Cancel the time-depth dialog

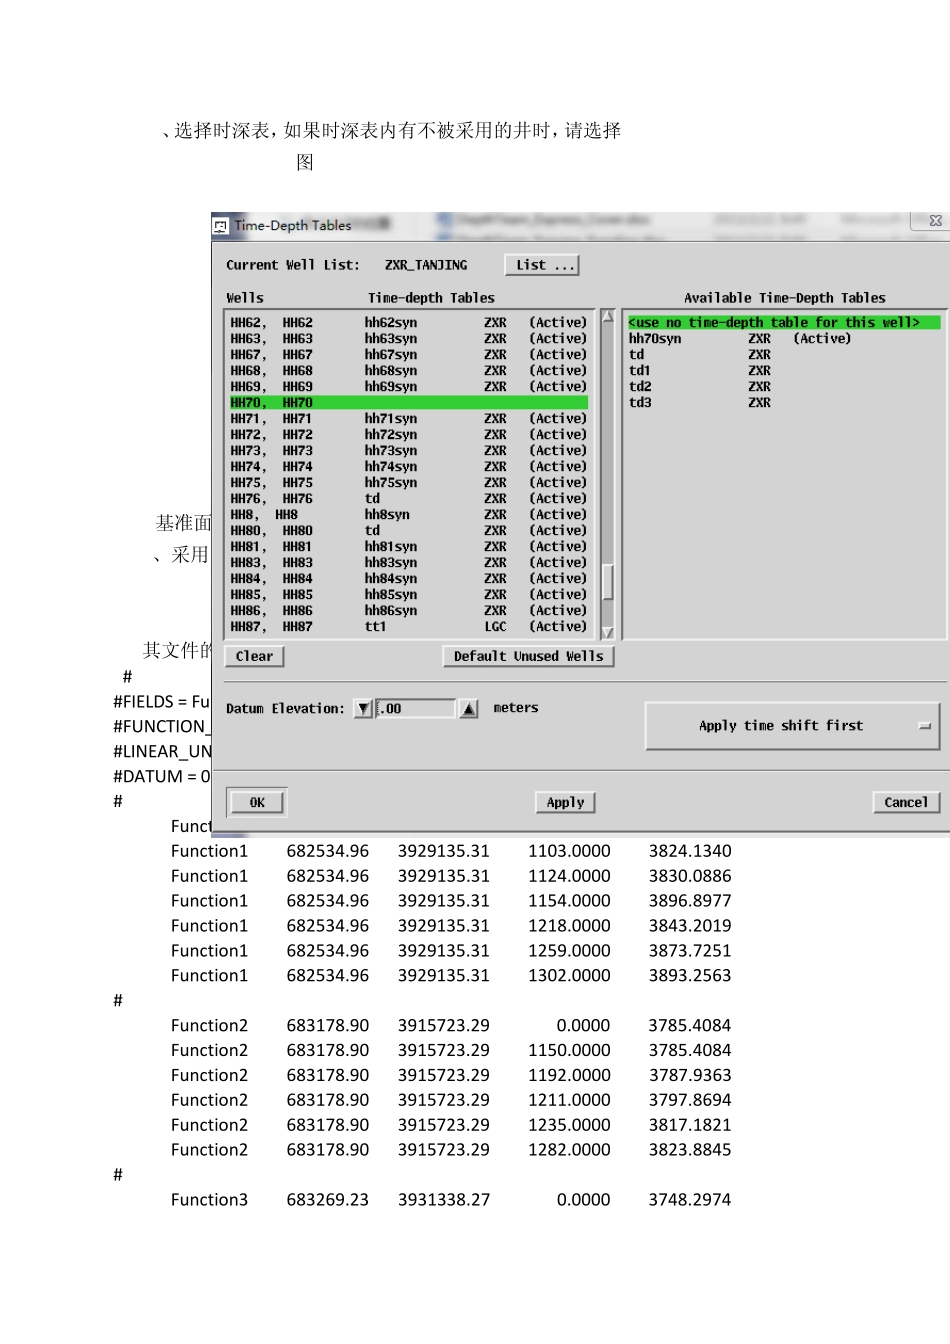coord(905,803)
